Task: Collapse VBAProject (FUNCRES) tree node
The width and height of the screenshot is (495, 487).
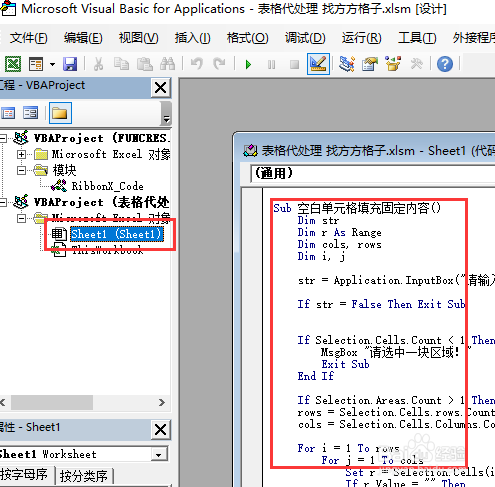Action: tap(3, 138)
